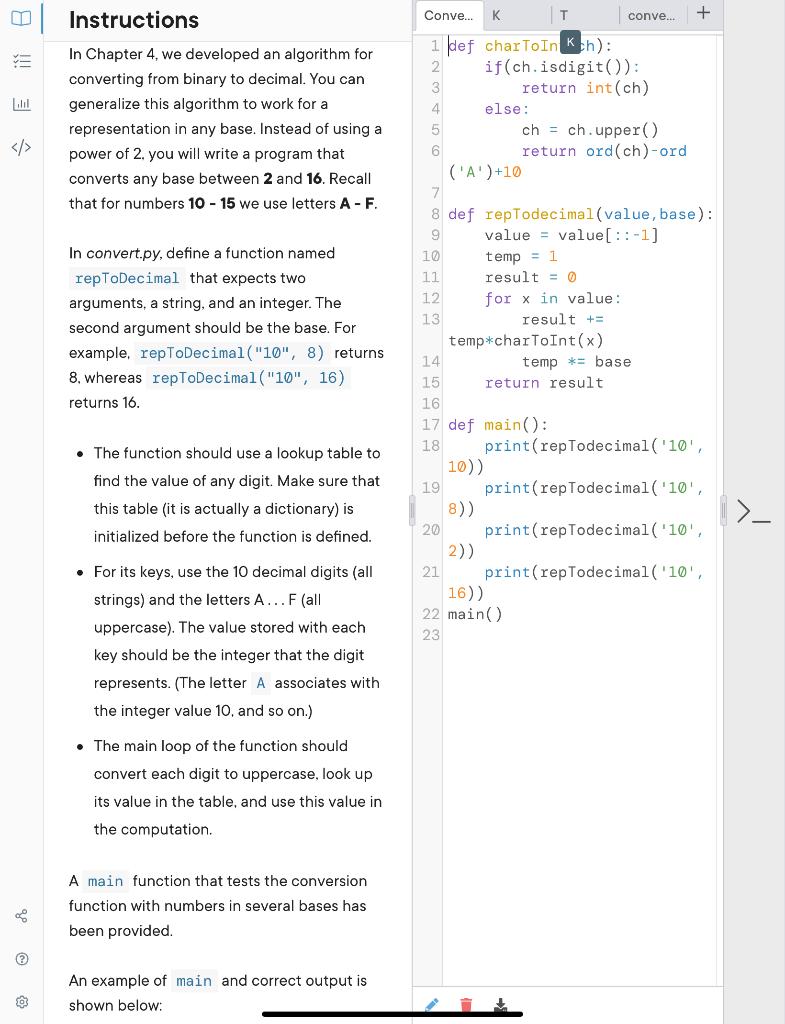Click the 'return result' code line

543,383
